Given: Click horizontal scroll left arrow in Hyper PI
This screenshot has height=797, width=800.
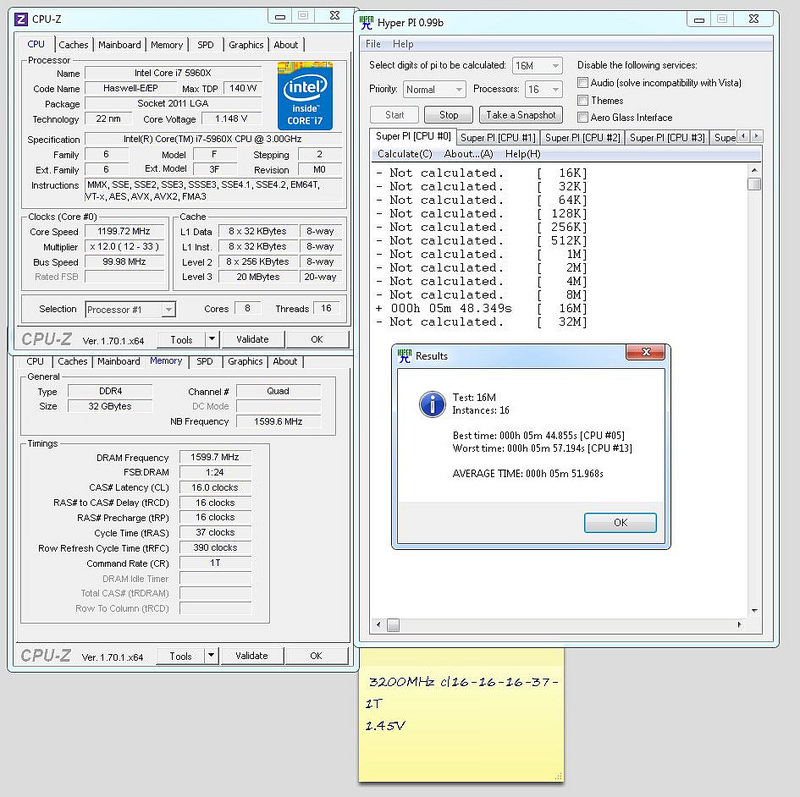Looking at the screenshot, I should (378, 625).
